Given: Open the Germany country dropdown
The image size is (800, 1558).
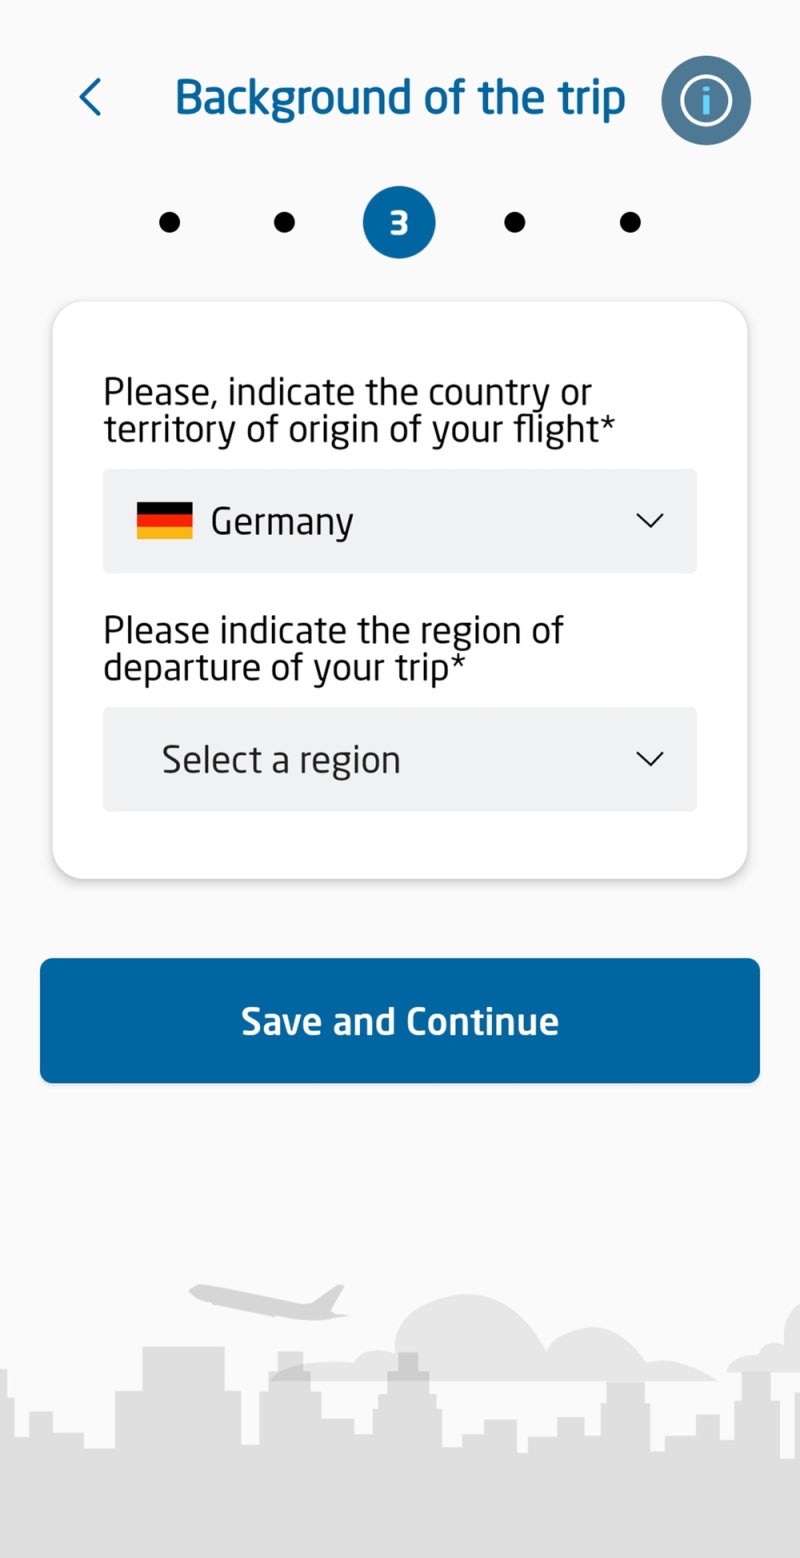Looking at the screenshot, I should (400, 521).
